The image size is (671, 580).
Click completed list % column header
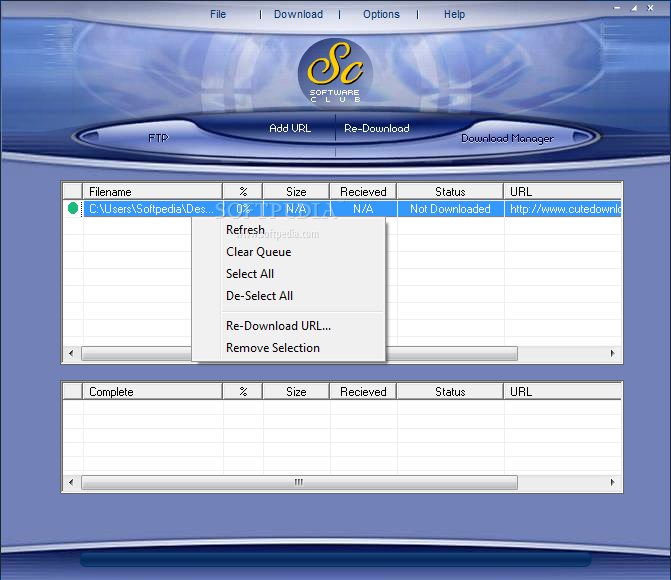point(243,391)
